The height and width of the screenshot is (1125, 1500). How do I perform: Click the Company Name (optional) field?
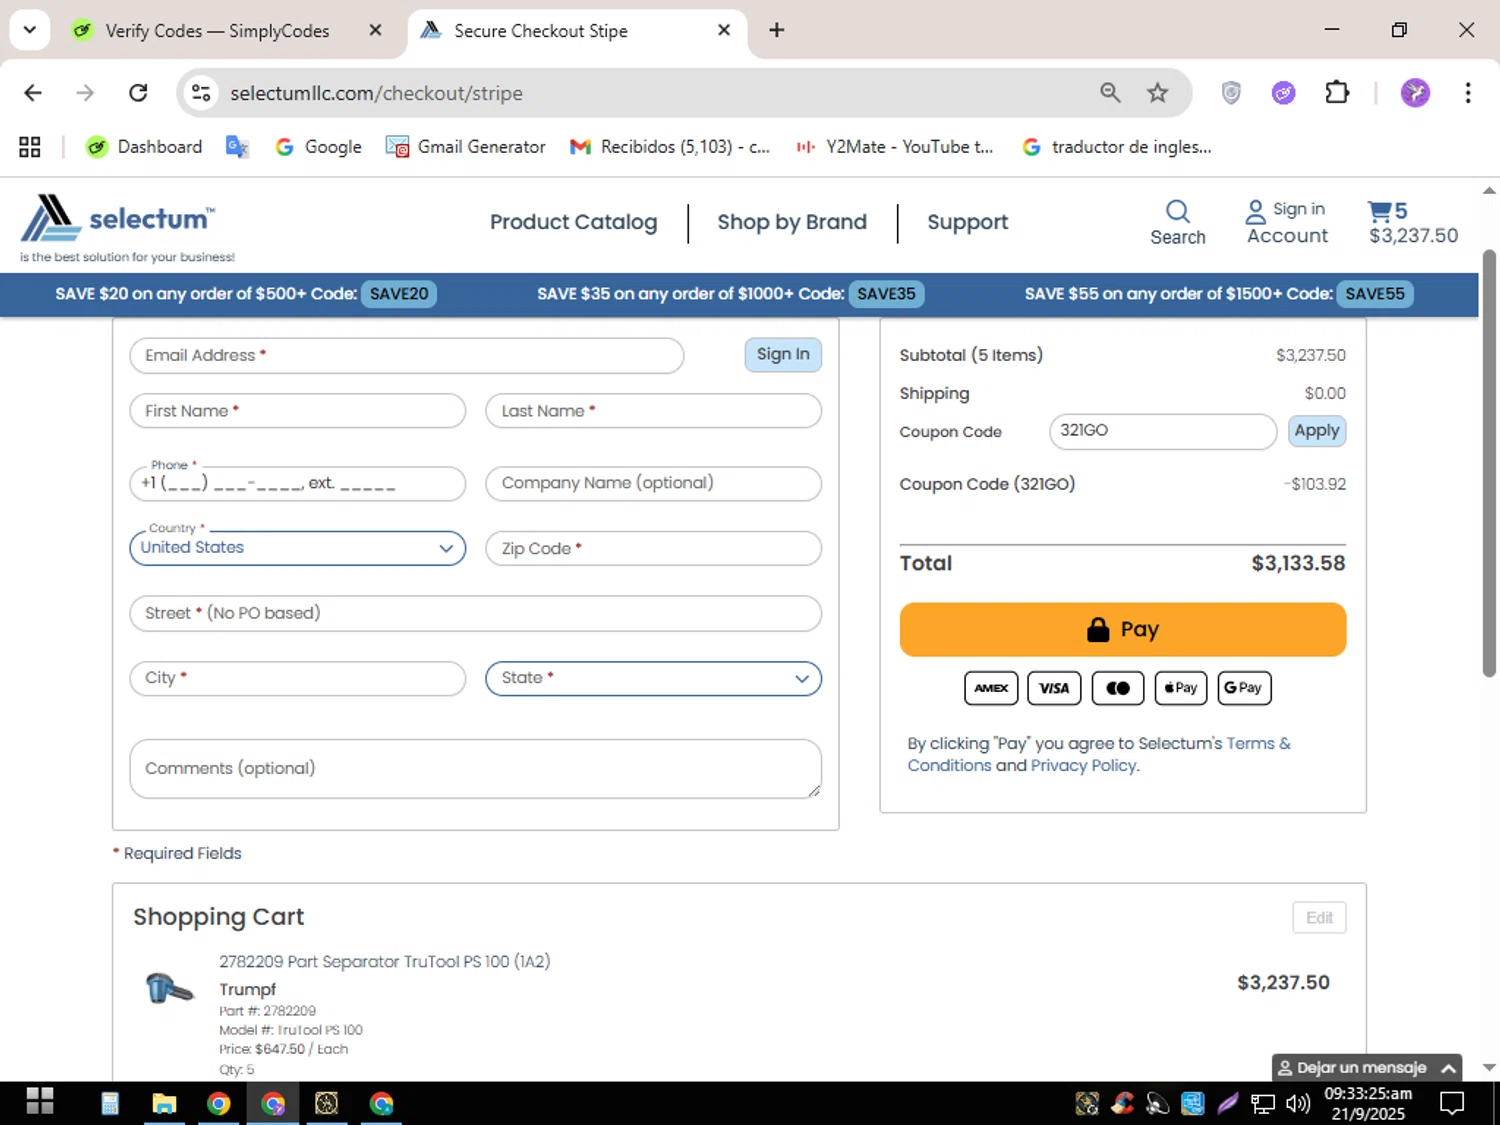point(654,483)
